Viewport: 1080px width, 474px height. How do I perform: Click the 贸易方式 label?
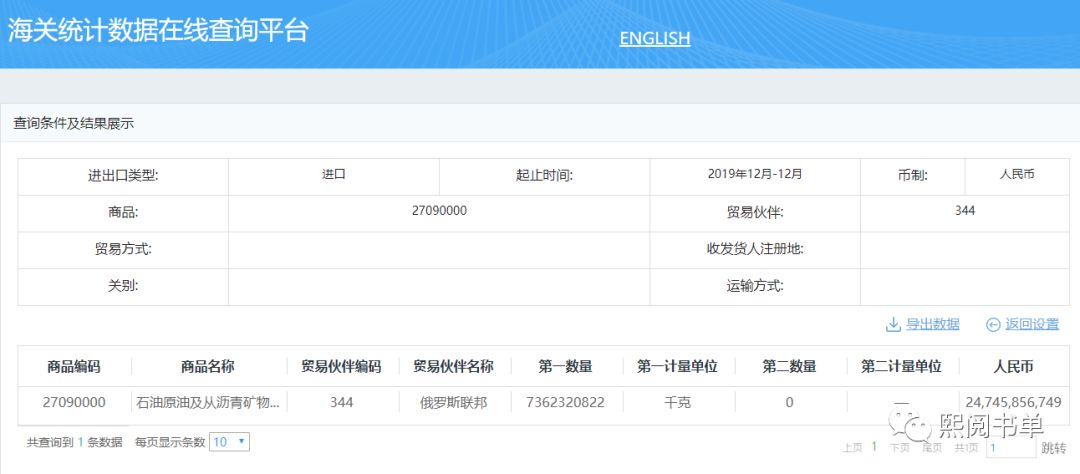[123, 249]
